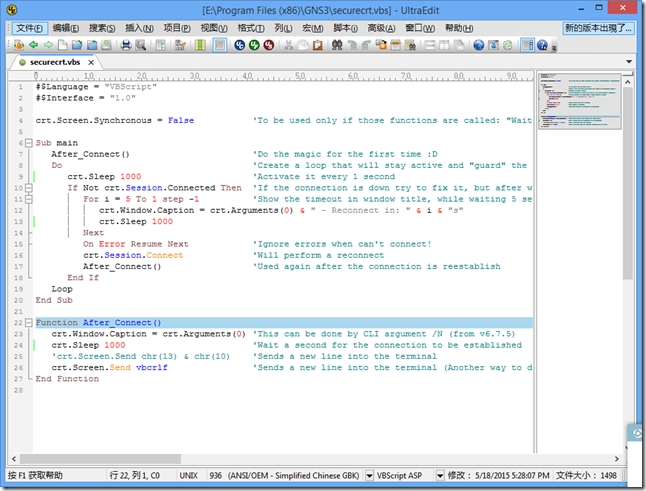Click the green Back arrow toolbar icon

(x=34, y=45)
